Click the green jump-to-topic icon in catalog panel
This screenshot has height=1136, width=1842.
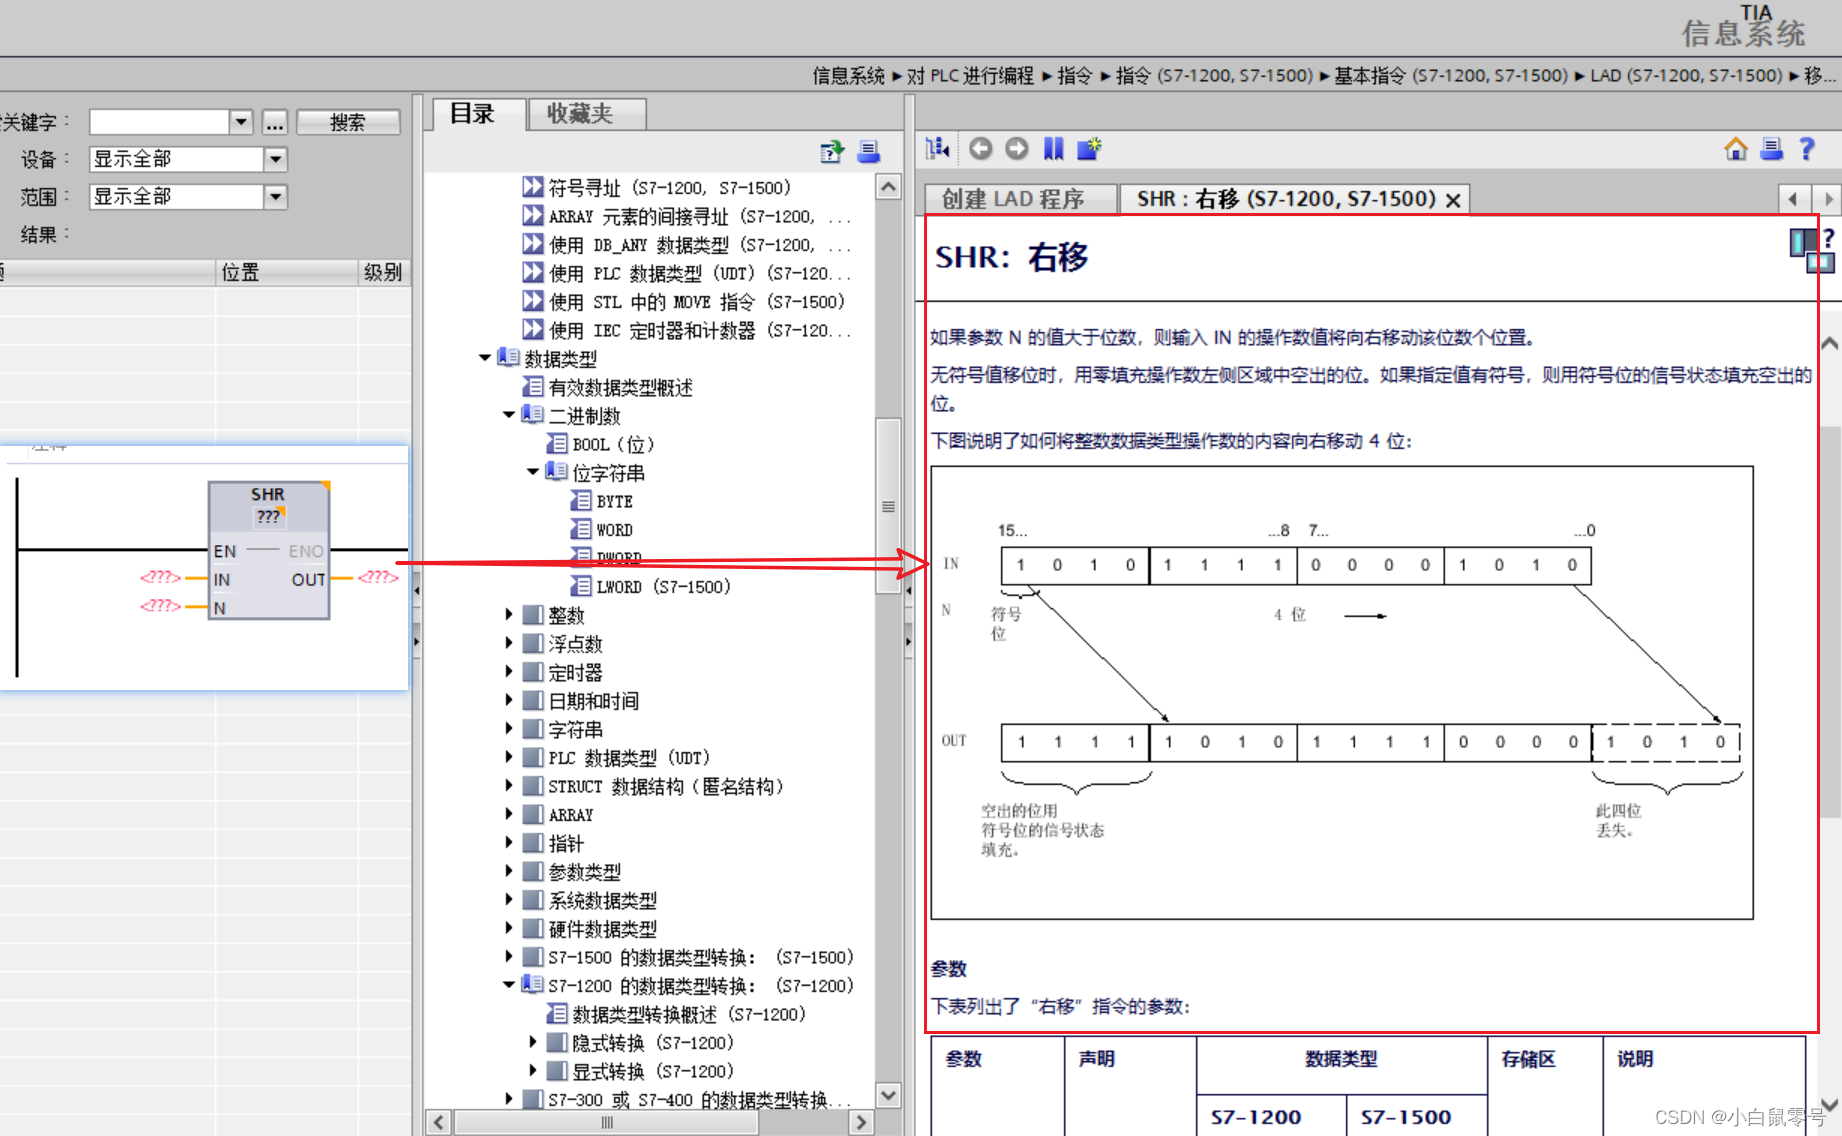tap(831, 152)
